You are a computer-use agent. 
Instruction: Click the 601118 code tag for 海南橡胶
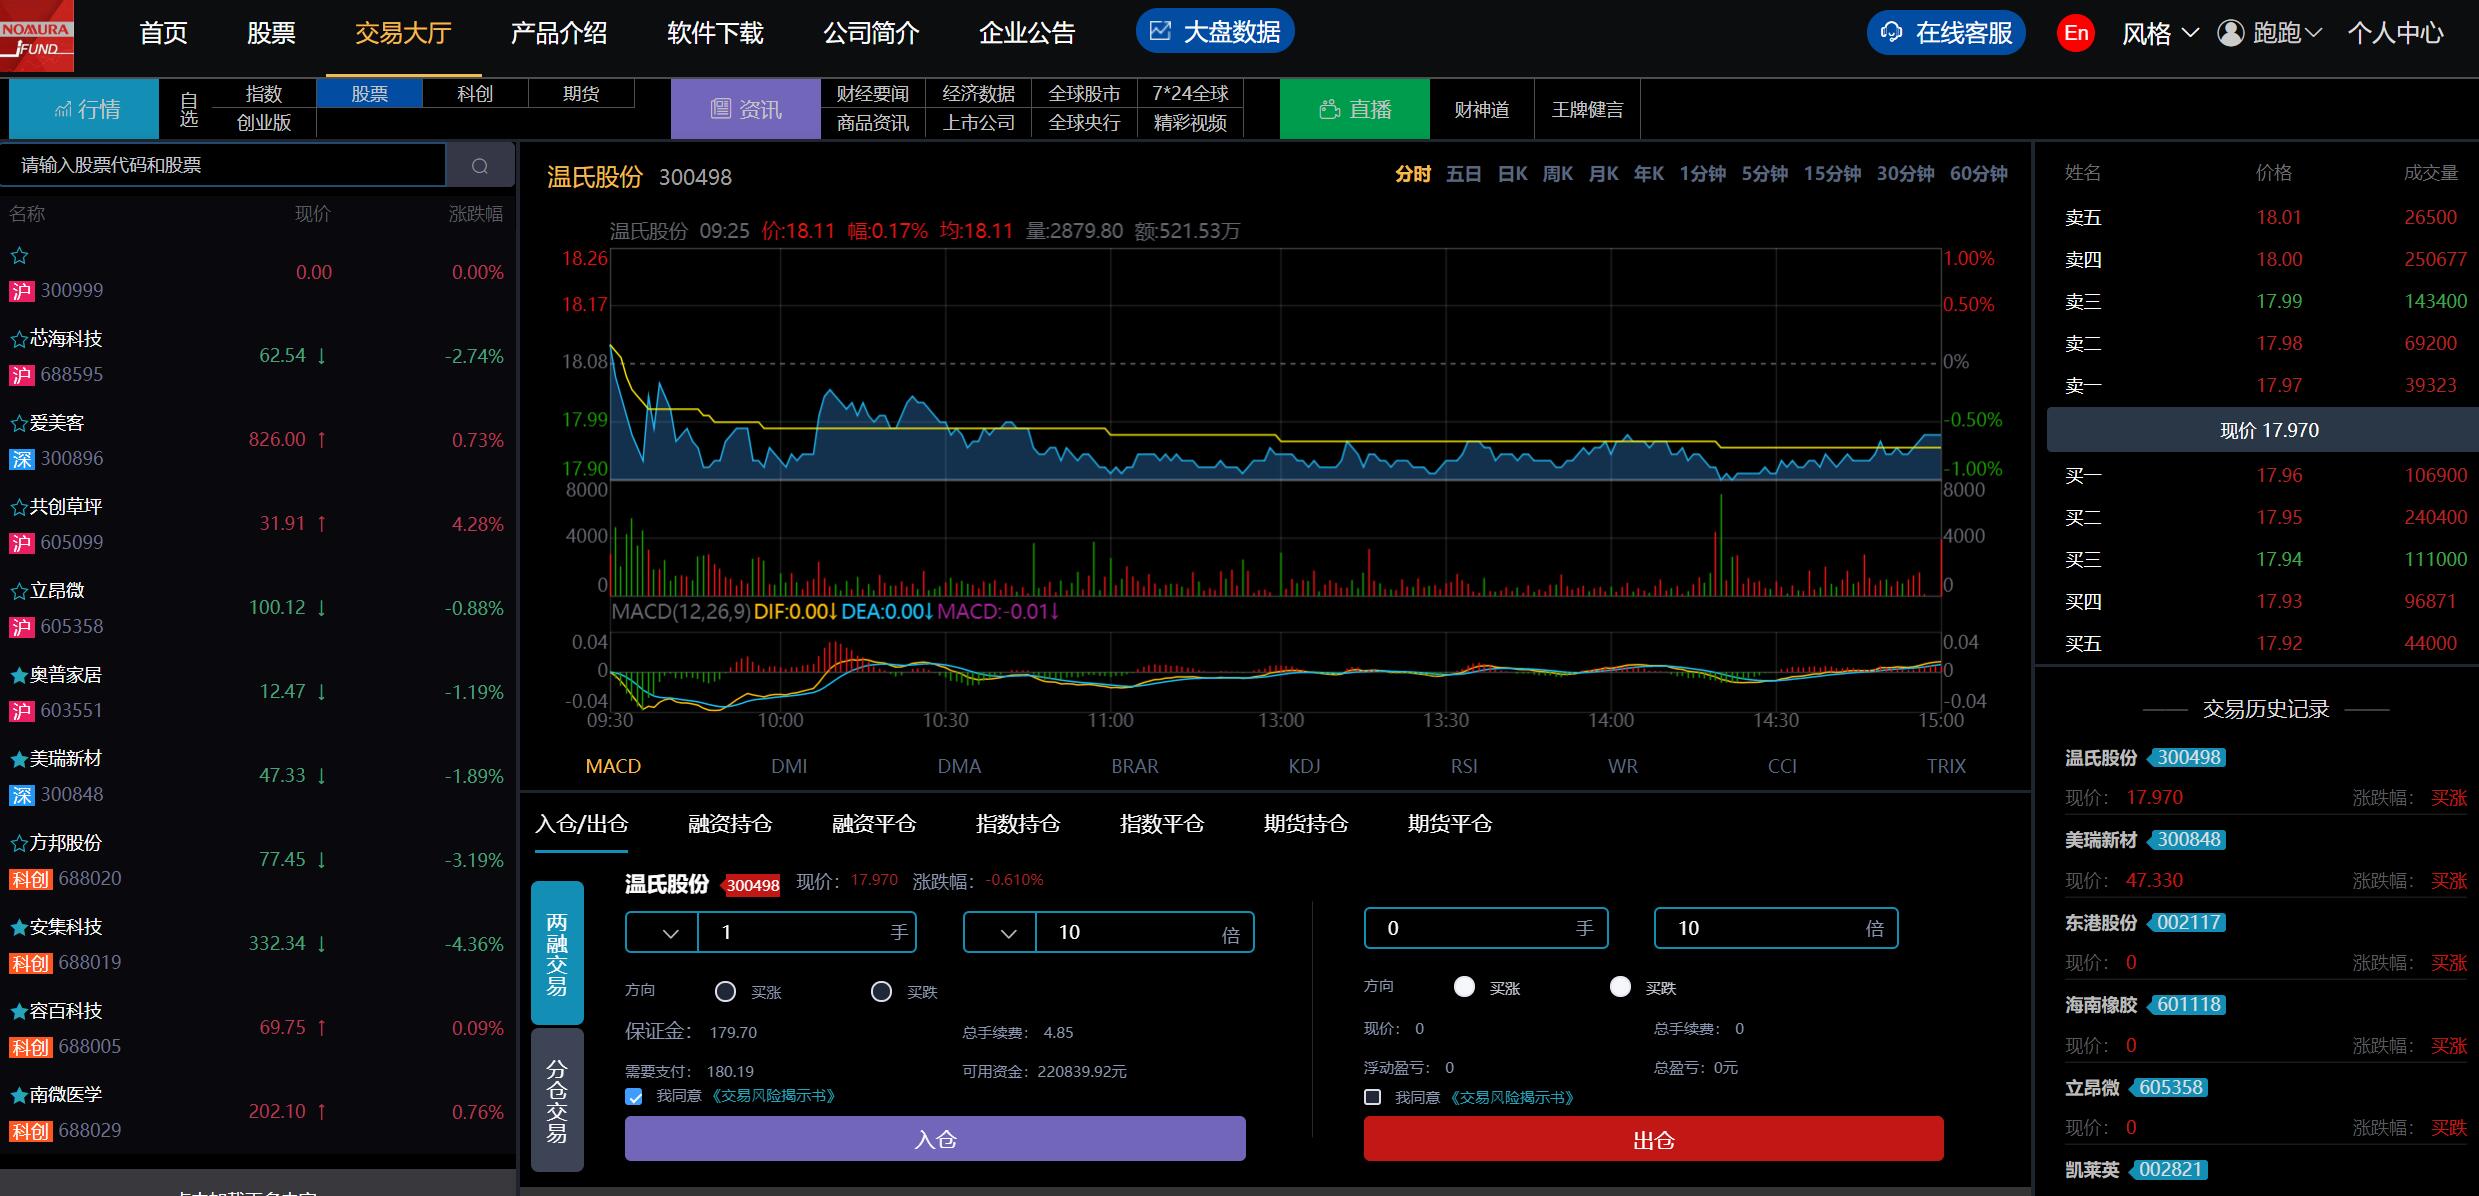click(2188, 1004)
